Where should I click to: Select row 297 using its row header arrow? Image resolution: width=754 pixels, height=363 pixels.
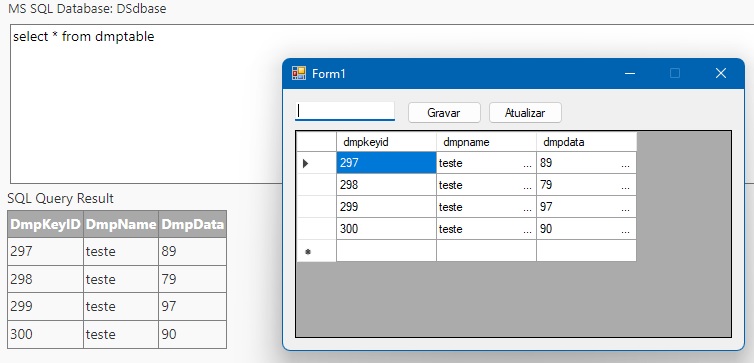[x=316, y=163]
